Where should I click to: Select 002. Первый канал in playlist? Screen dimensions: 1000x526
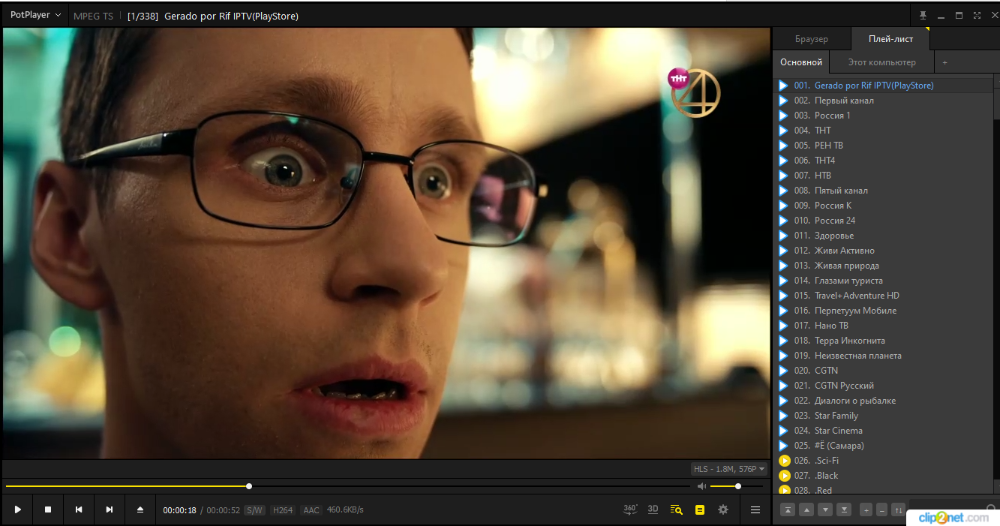(883, 100)
